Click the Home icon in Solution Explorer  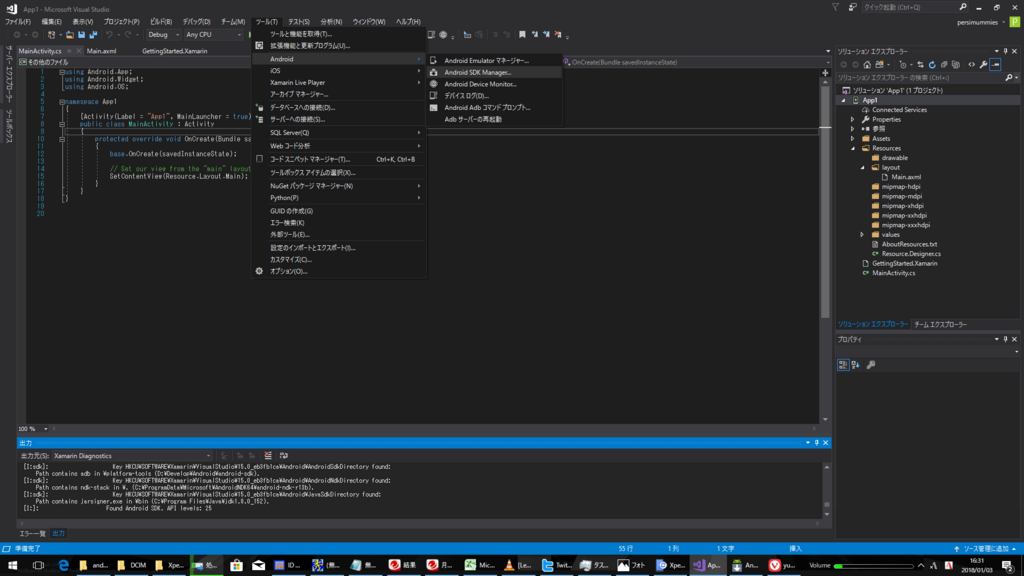tap(867, 65)
